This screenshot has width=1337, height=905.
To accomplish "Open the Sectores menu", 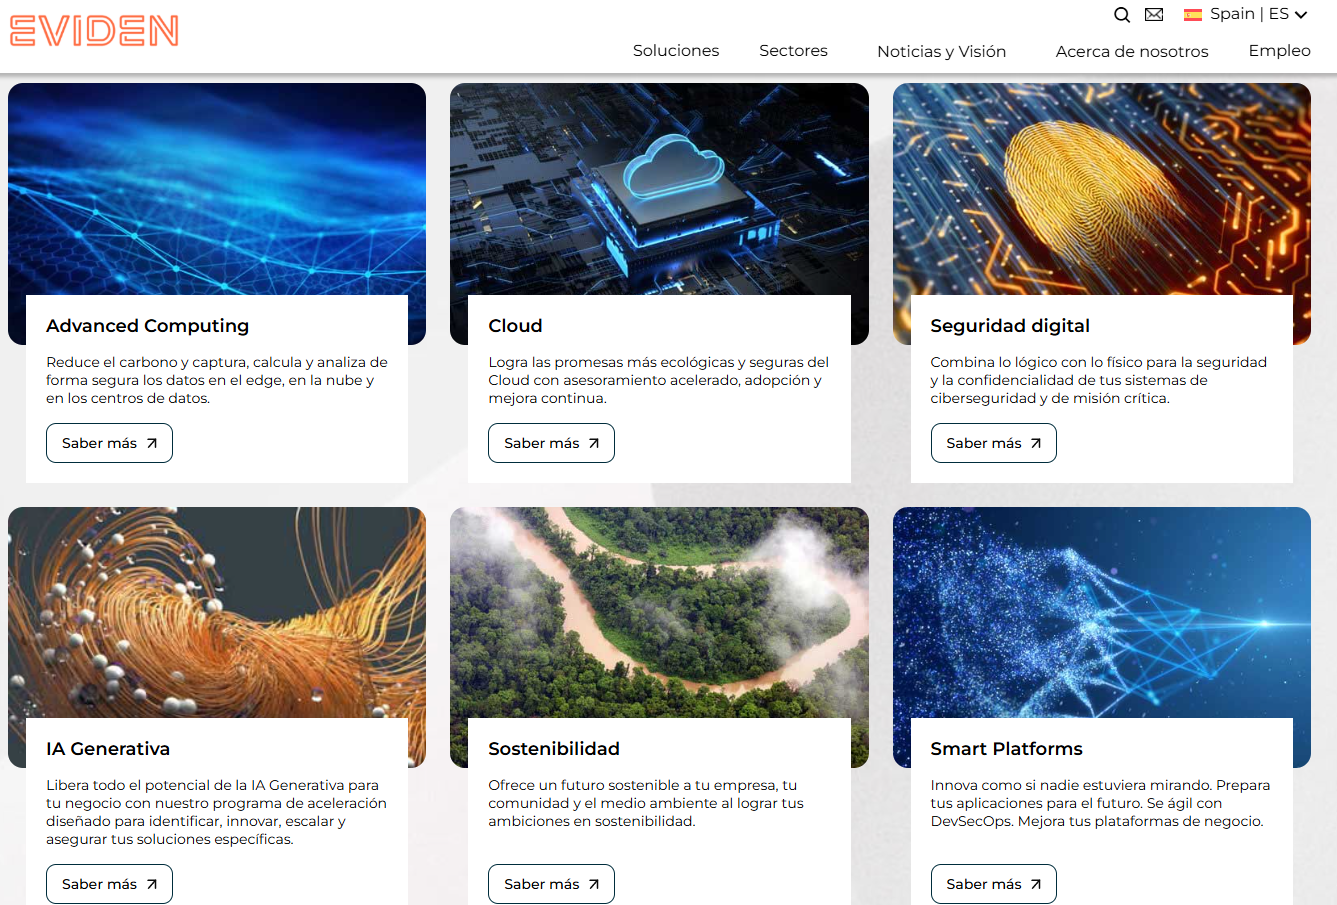I will coord(793,51).
